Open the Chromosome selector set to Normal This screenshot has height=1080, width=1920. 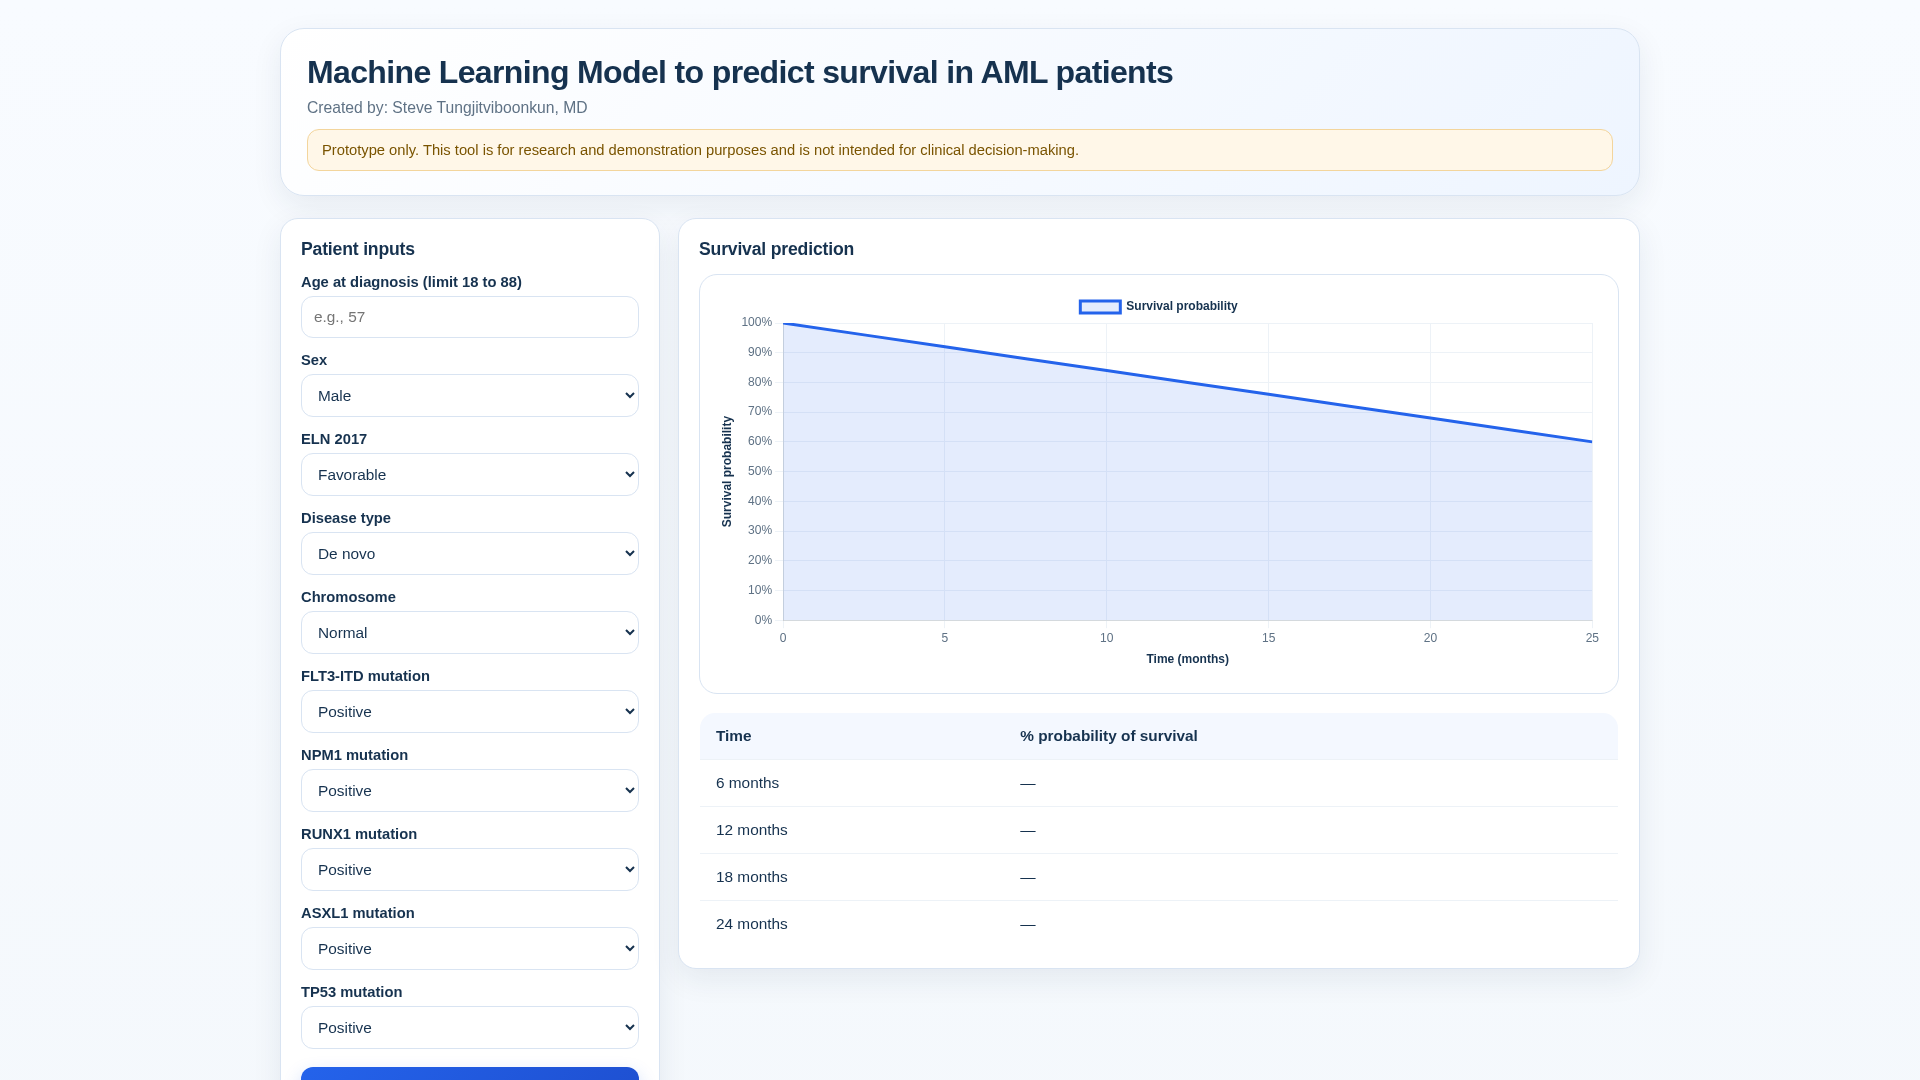(470, 633)
